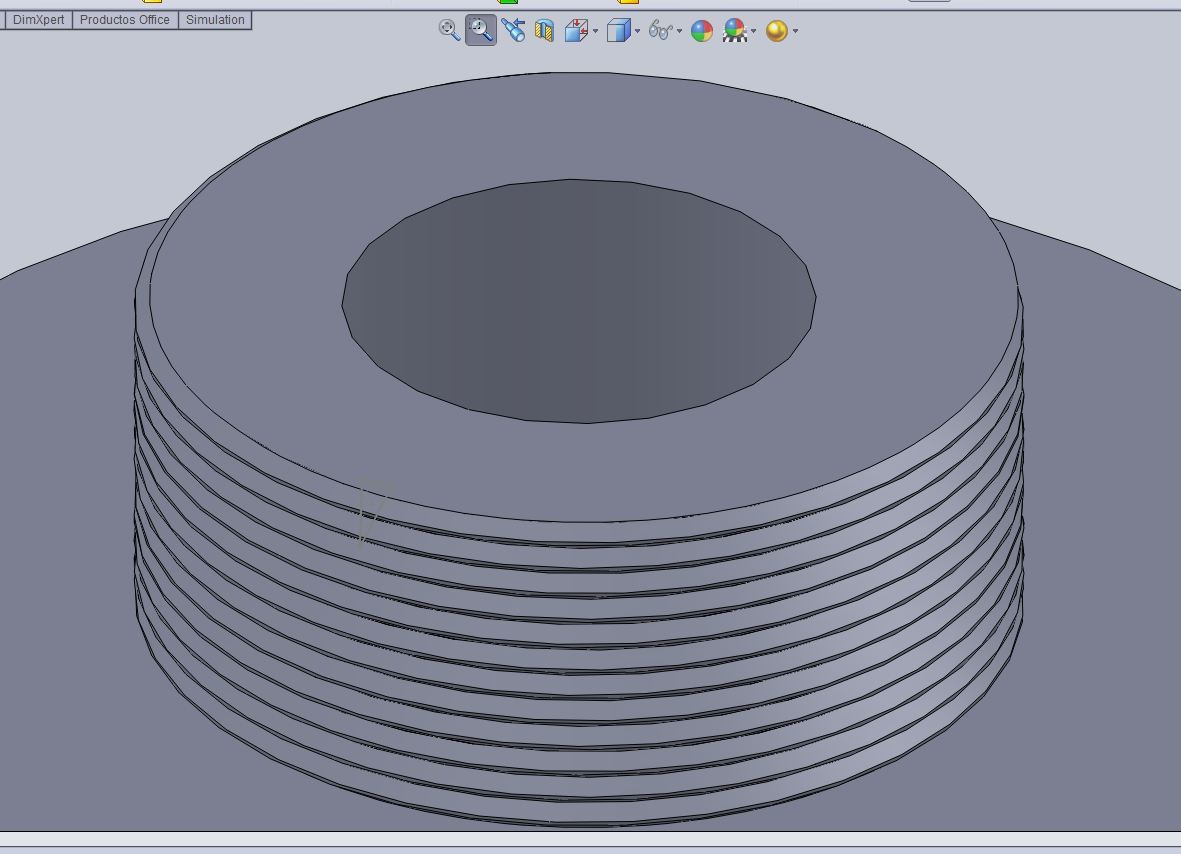This screenshot has width=1181, height=854.
Task: Open the Hide/Show Items dropdown arrow
Action: point(680,32)
